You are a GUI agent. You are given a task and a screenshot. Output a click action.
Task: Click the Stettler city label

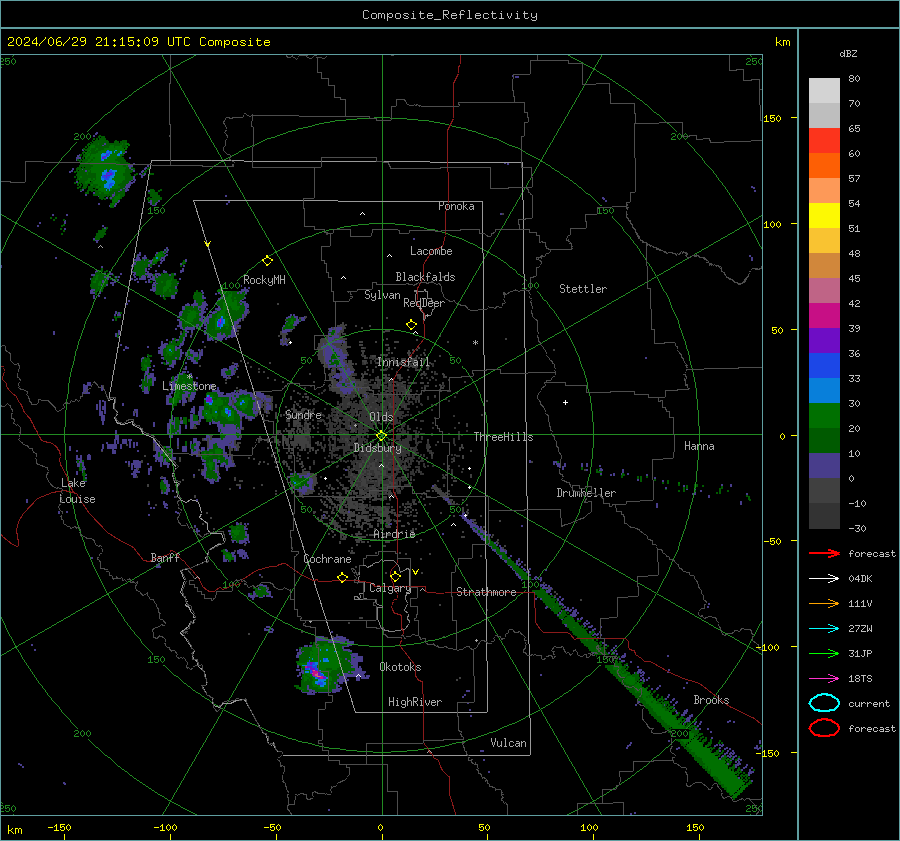point(583,289)
